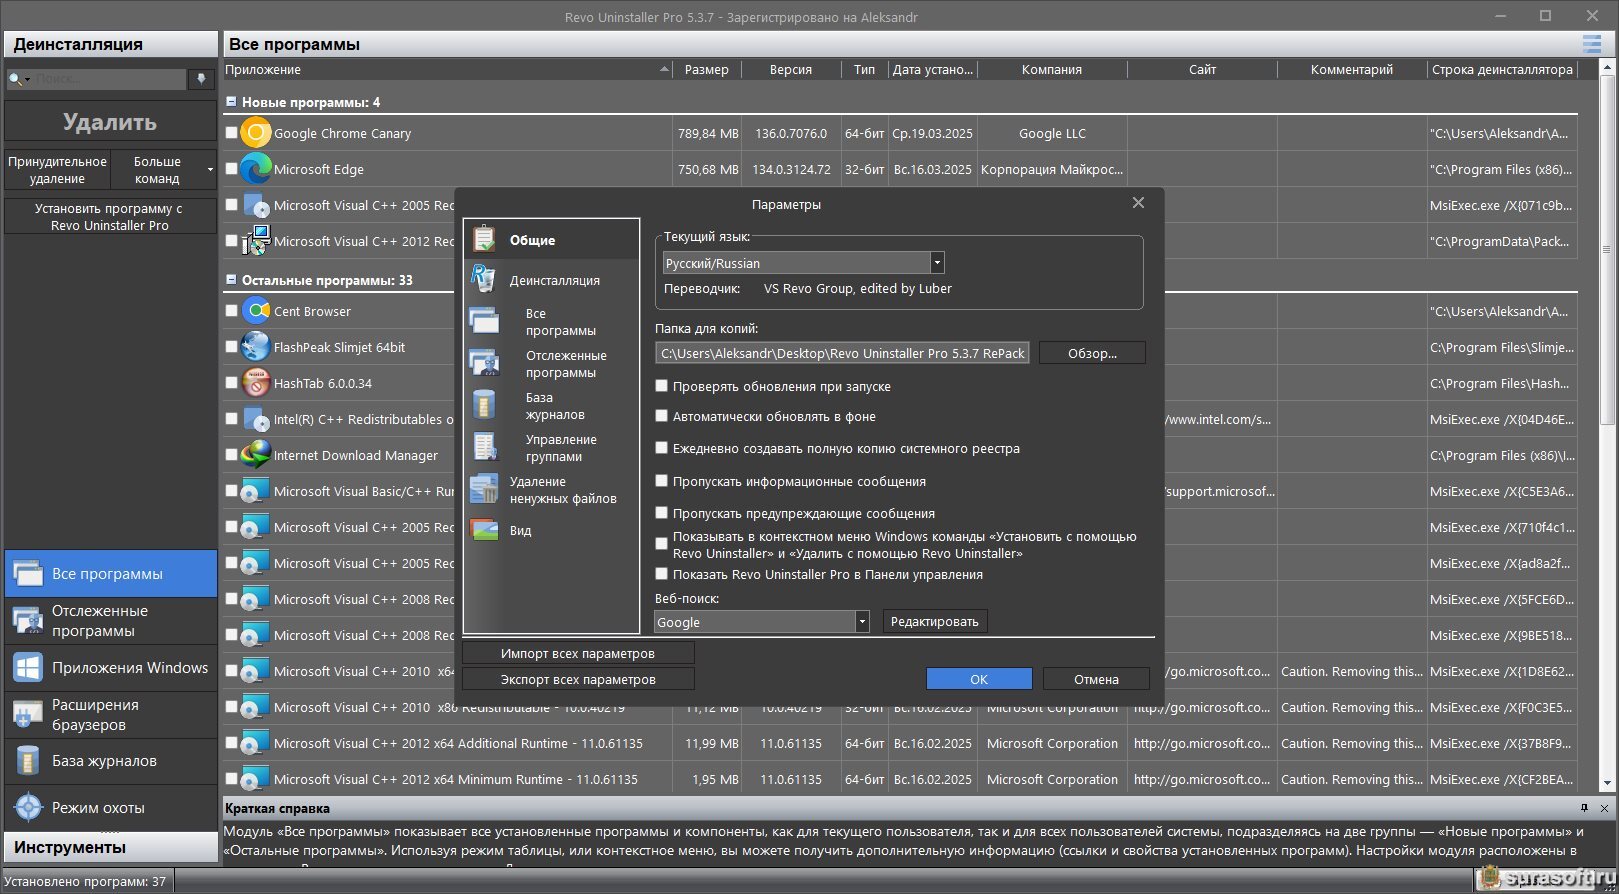
Task: Toggle 'Пропускать предупреждающие сообщения' checkbox
Action: click(661, 513)
